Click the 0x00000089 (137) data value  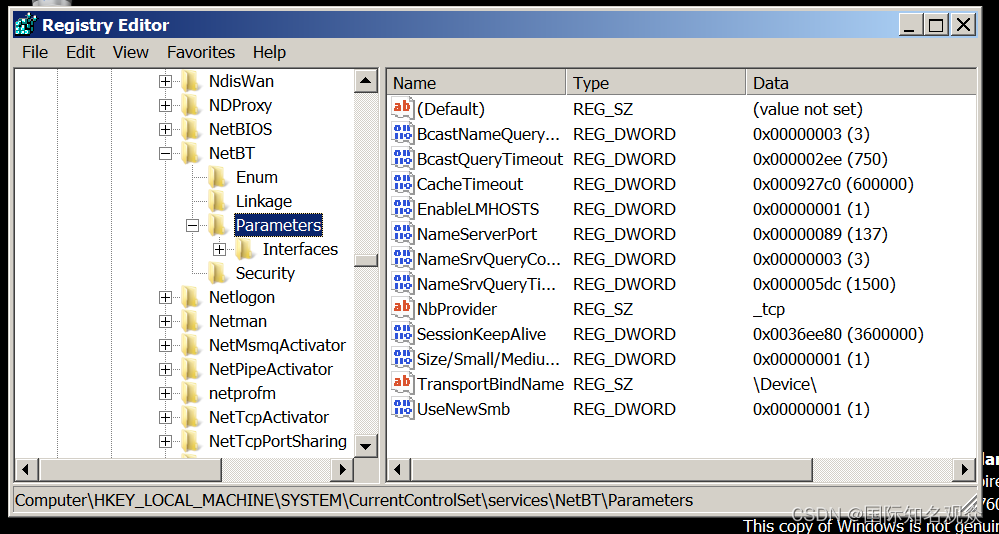(x=820, y=234)
